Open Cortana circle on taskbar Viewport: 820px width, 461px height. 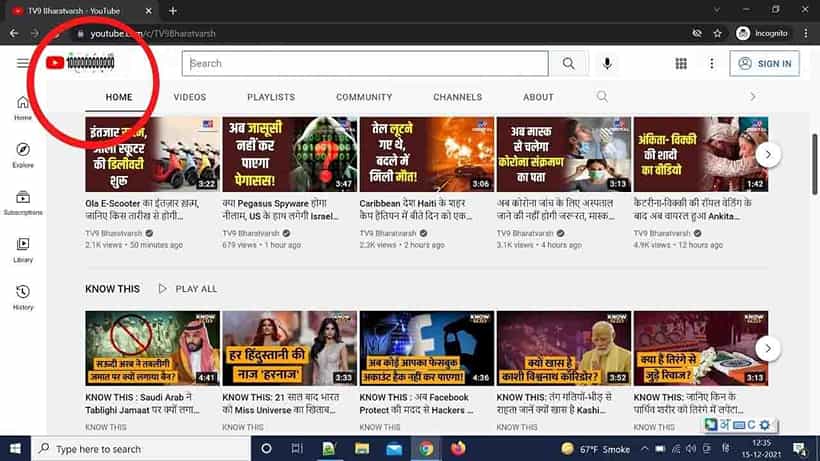click(266, 448)
